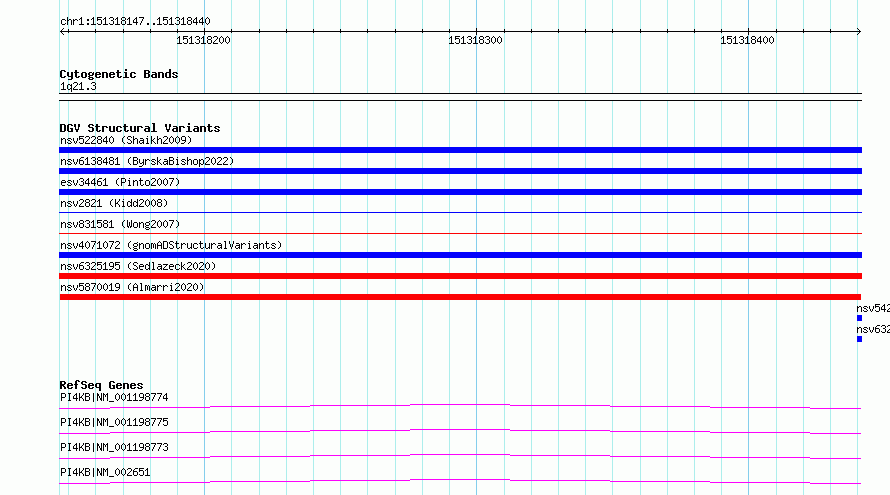Click the nsv4071072 (gnomADStructuralVariants) label
Screen dimensions: 890x495
[x=171, y=245]
